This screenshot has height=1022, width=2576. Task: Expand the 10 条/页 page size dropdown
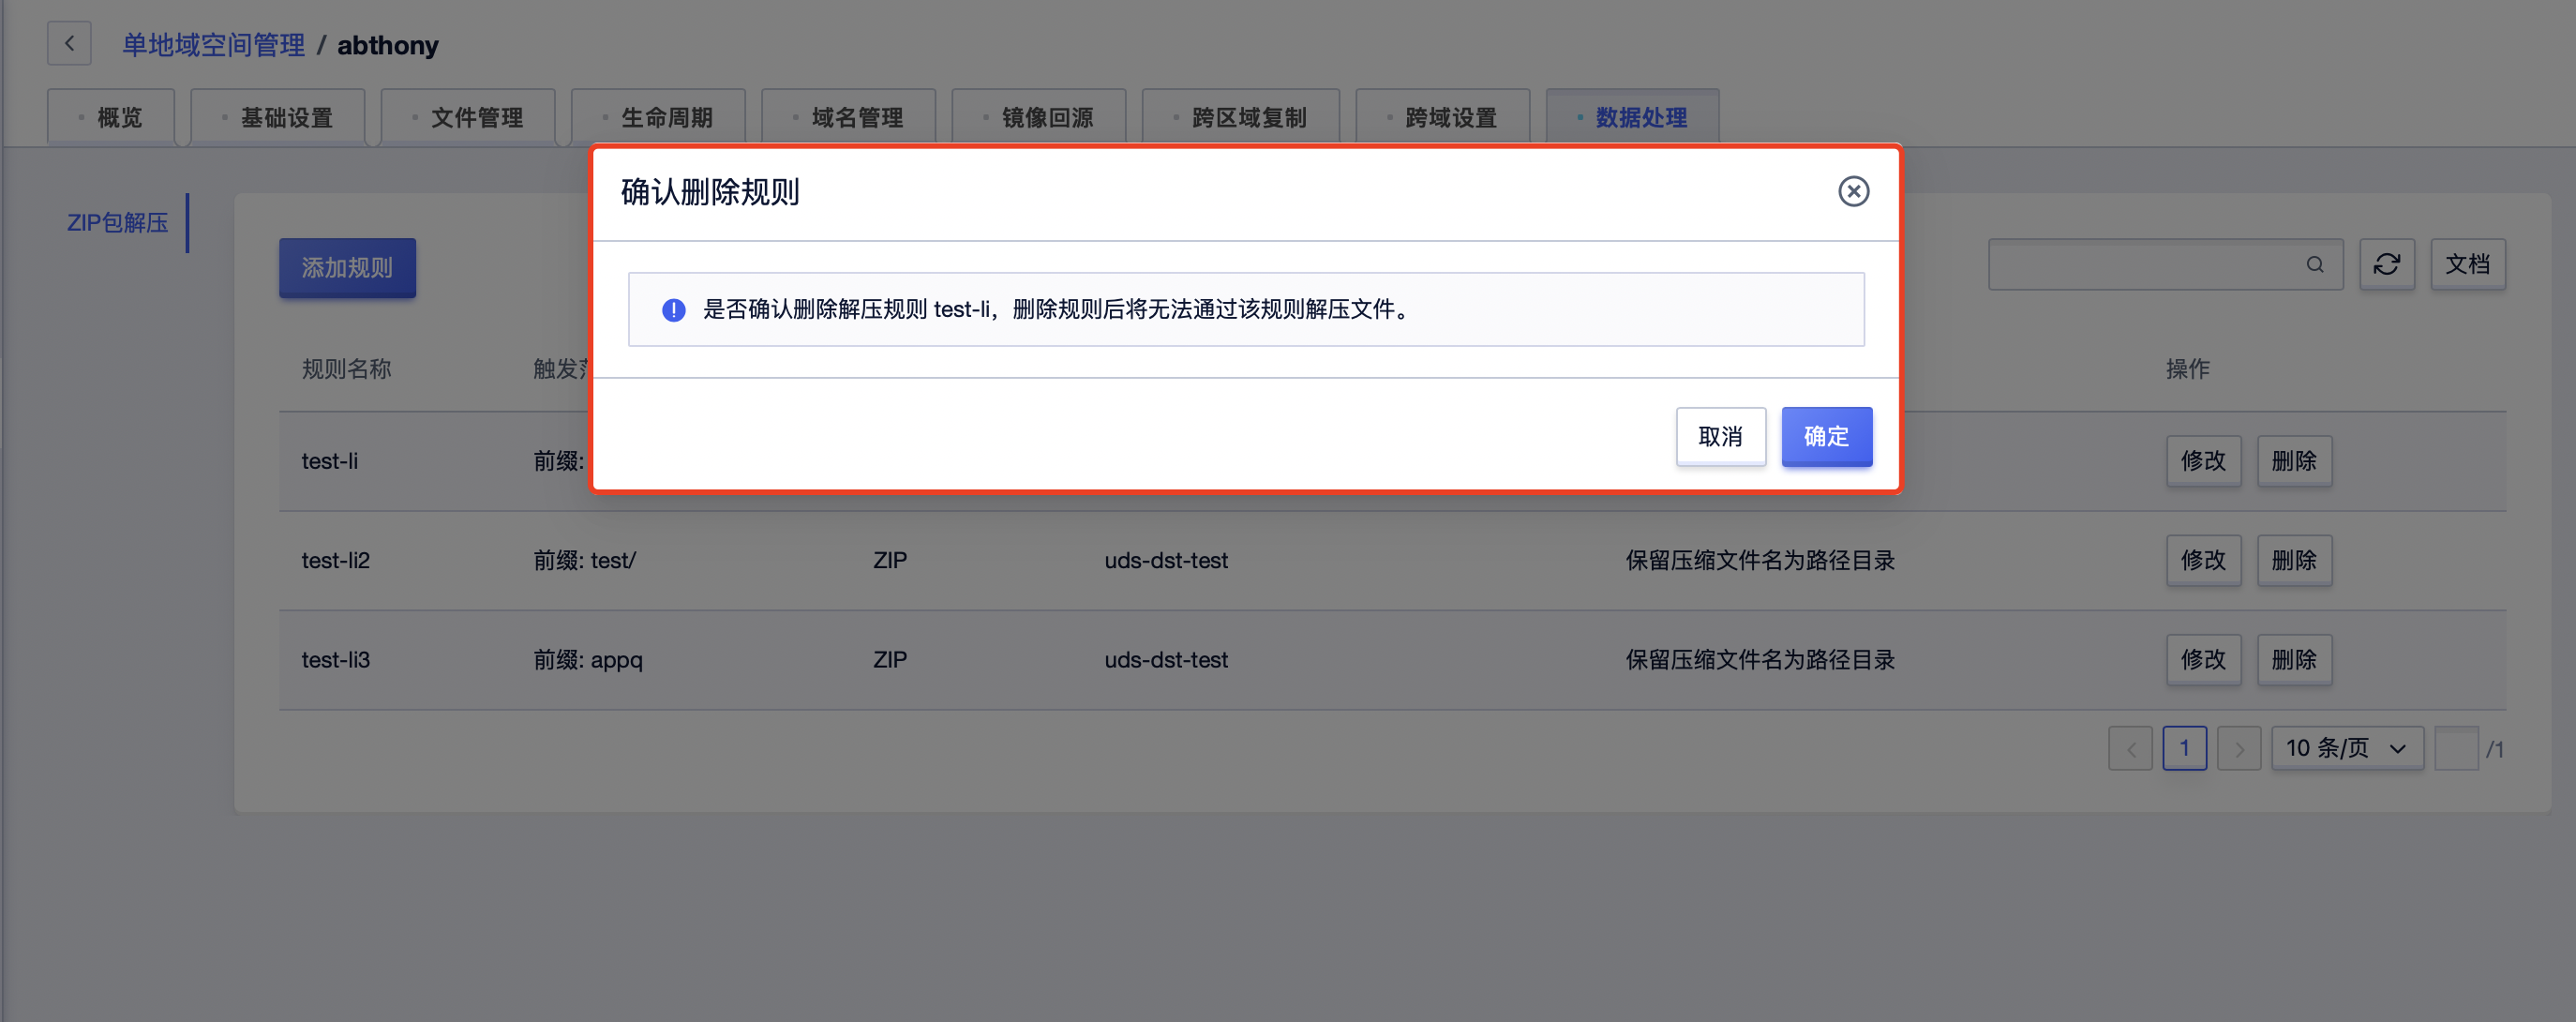(x=2346, y=748)
